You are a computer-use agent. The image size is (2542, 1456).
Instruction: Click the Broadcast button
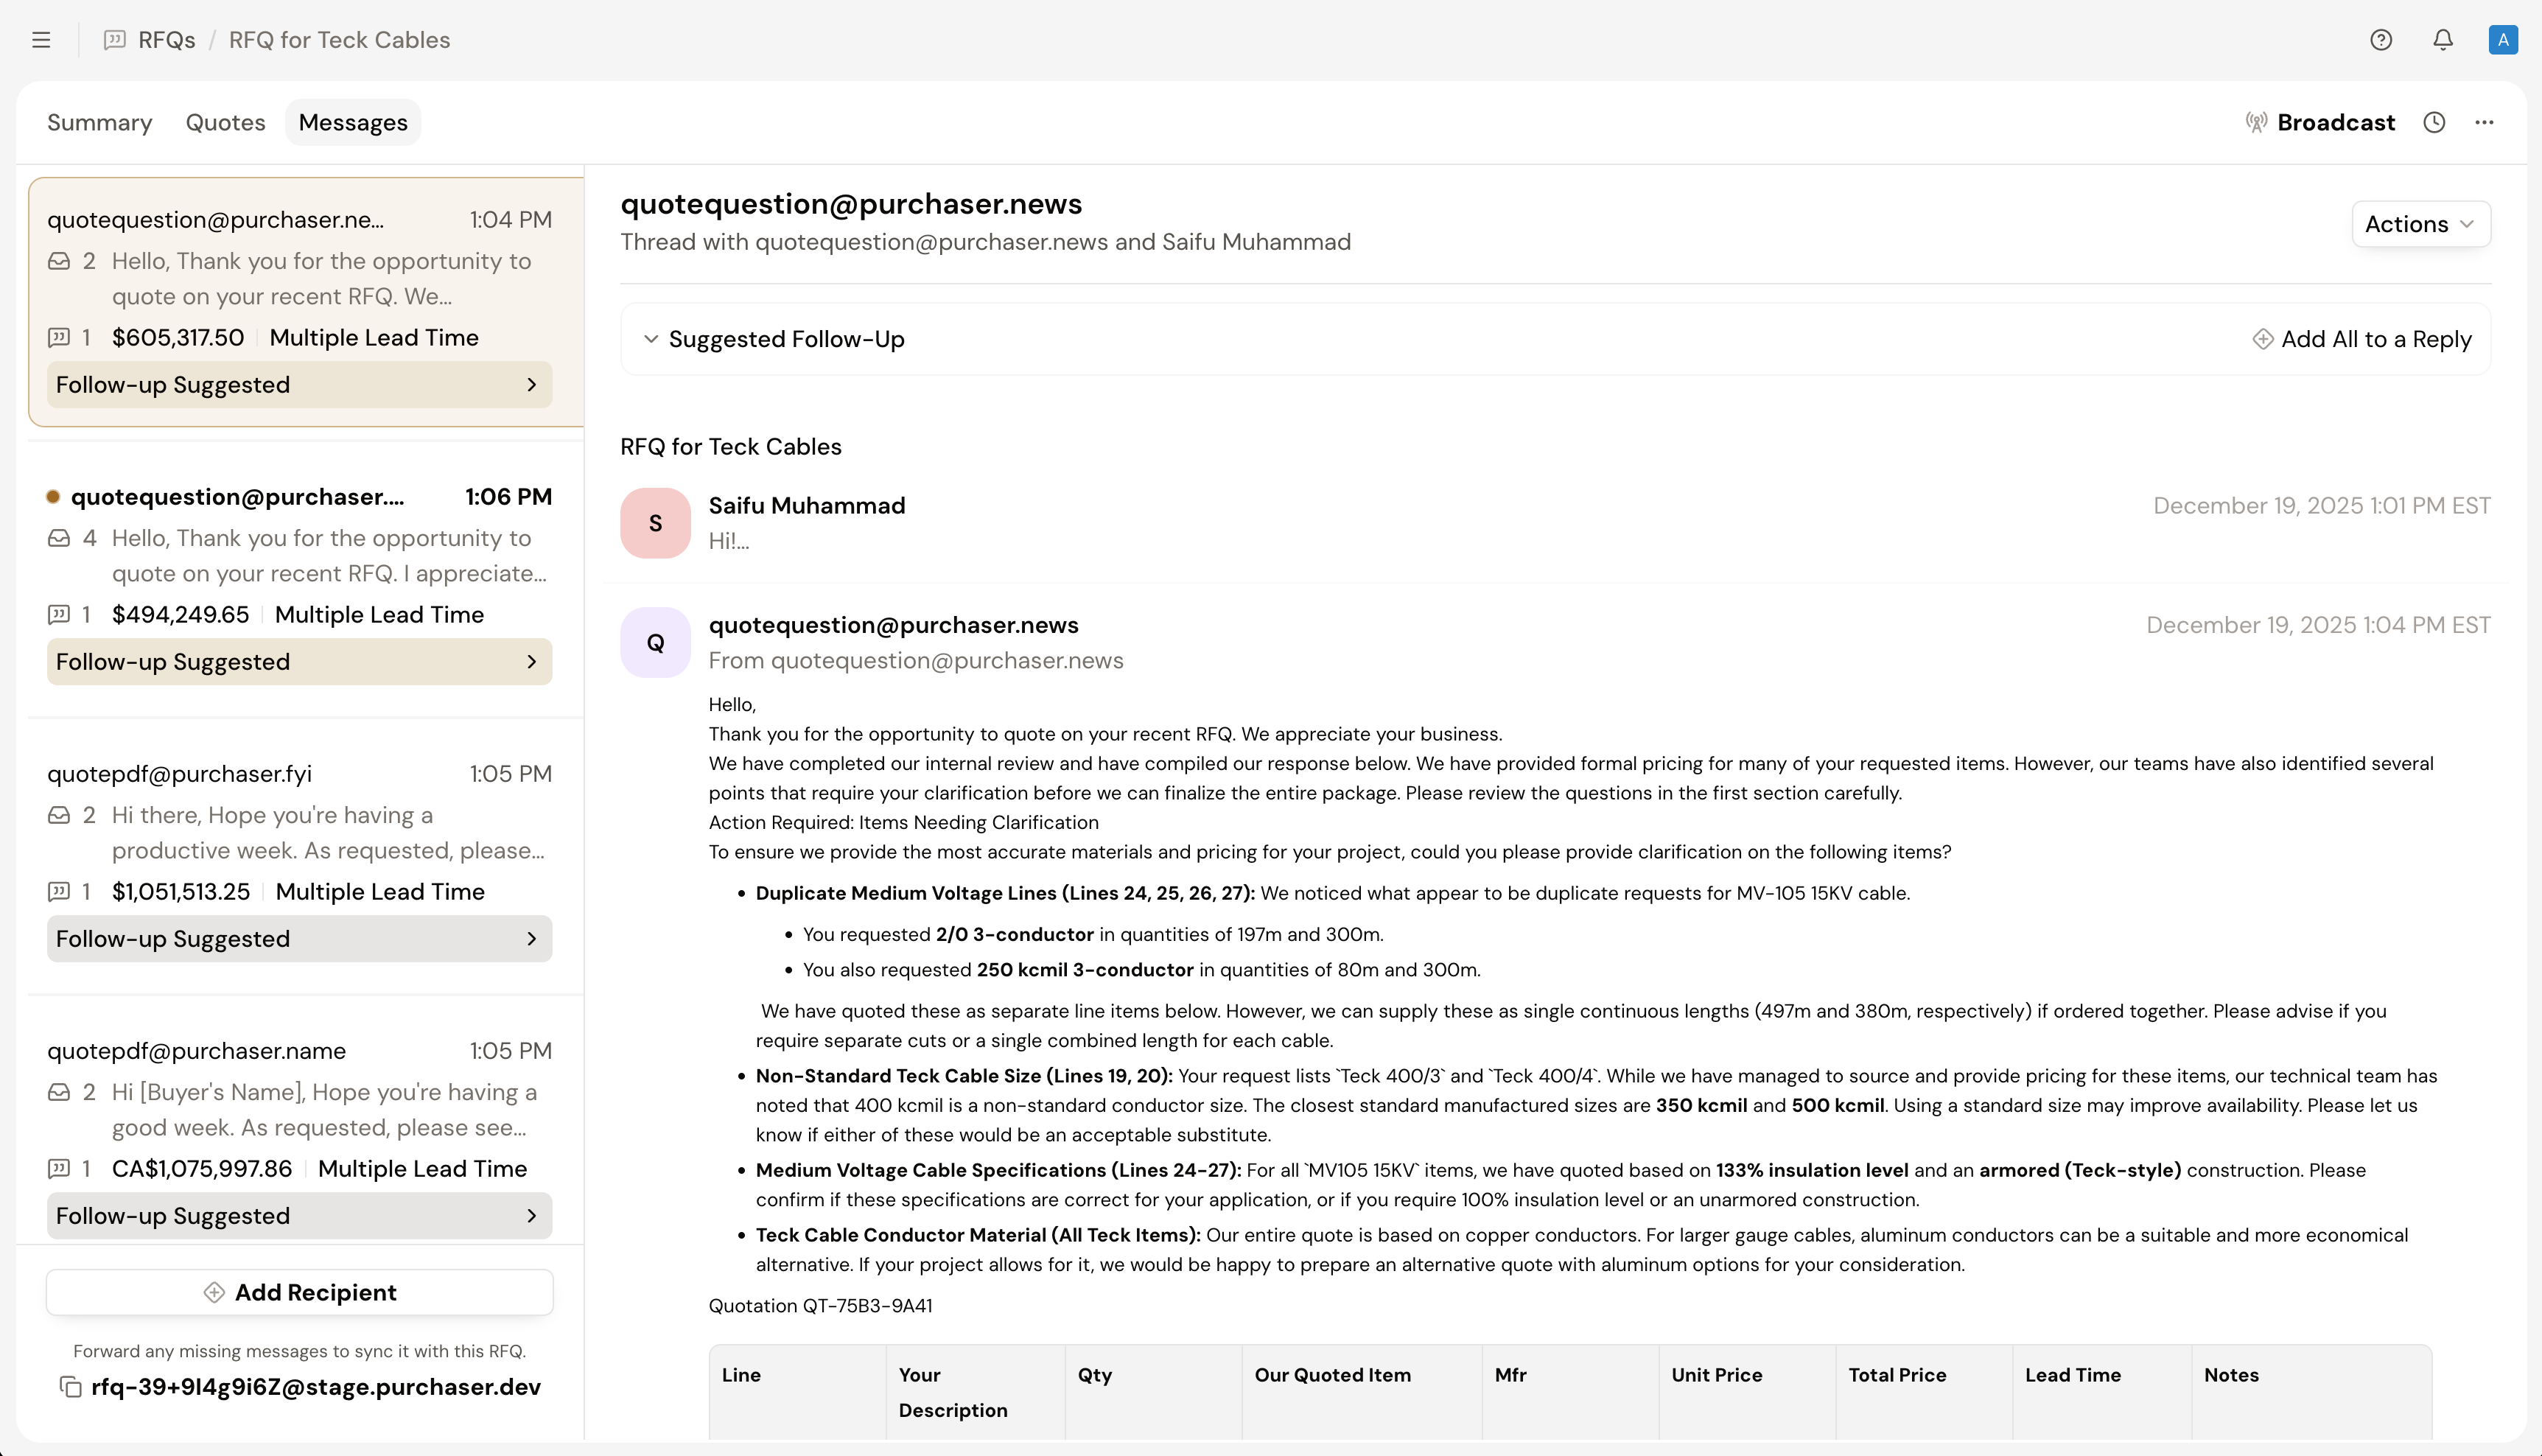tap(2320, 122)
